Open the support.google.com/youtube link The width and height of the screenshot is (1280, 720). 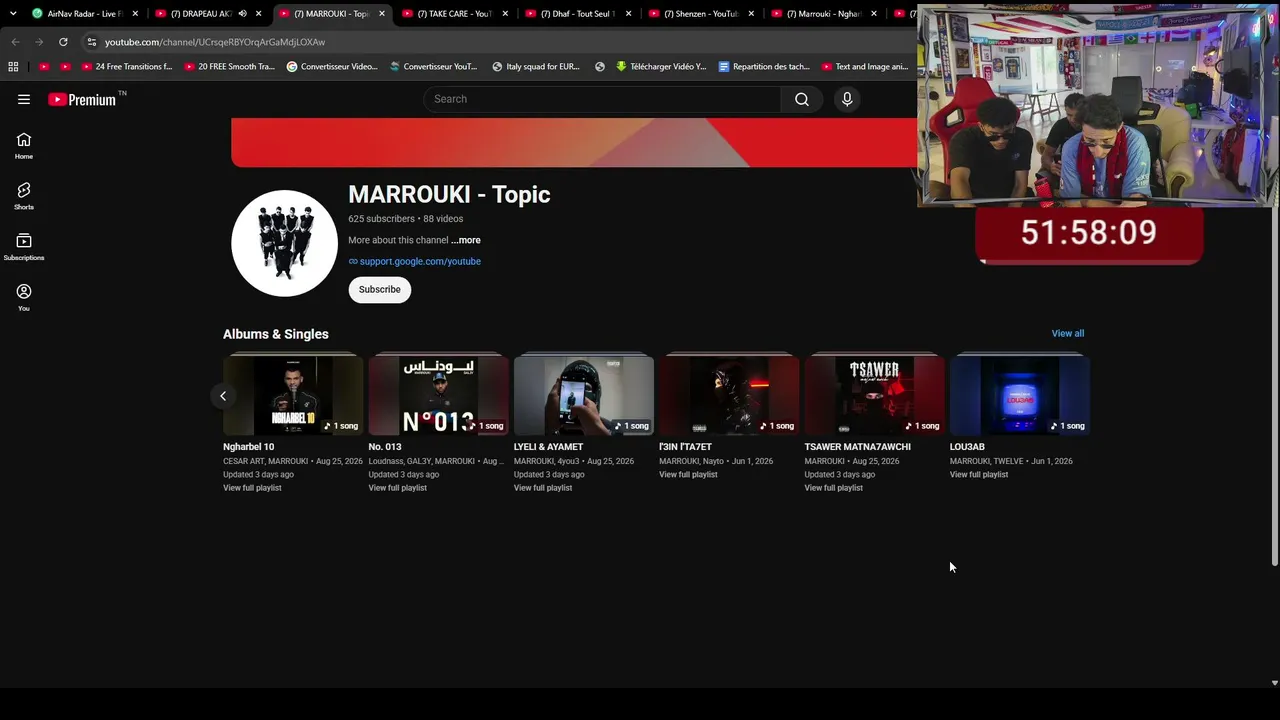(x=420, y=261)
